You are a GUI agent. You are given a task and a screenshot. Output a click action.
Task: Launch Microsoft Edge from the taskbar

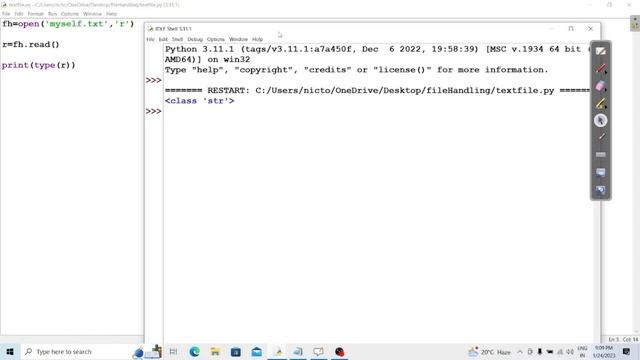(194, 351)
